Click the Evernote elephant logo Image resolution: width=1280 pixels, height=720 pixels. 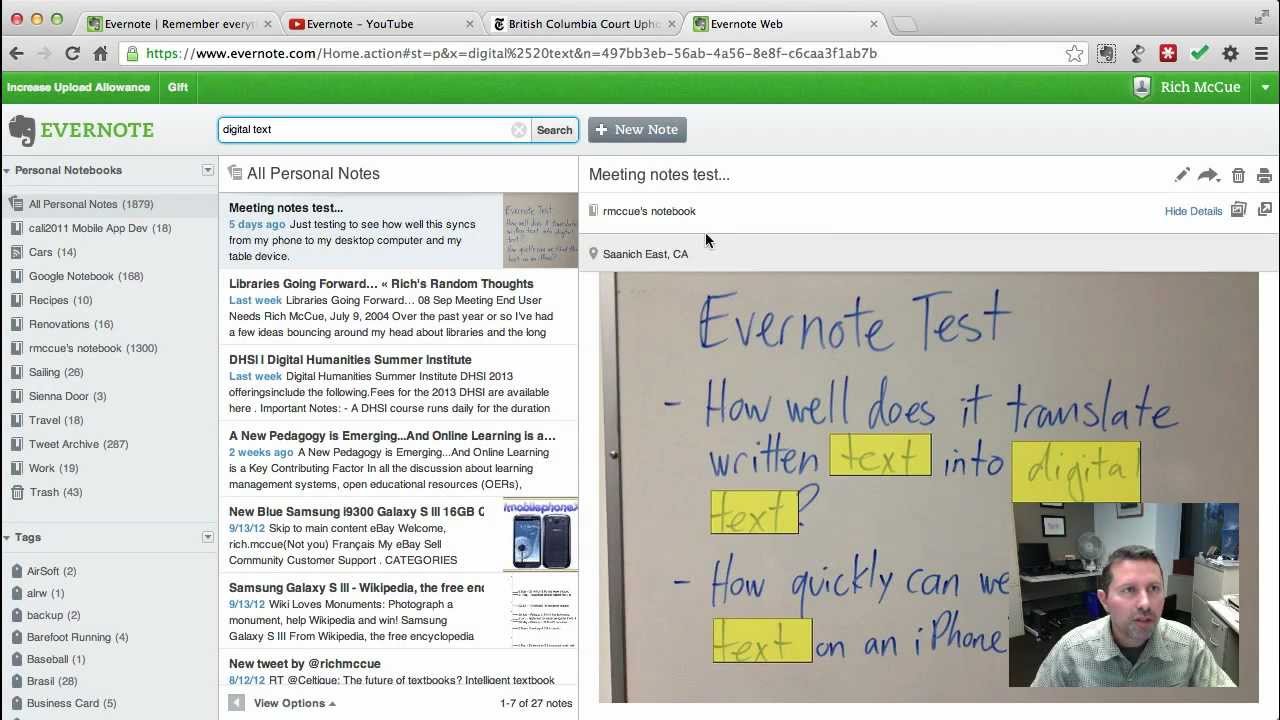(x=22, y=130)
